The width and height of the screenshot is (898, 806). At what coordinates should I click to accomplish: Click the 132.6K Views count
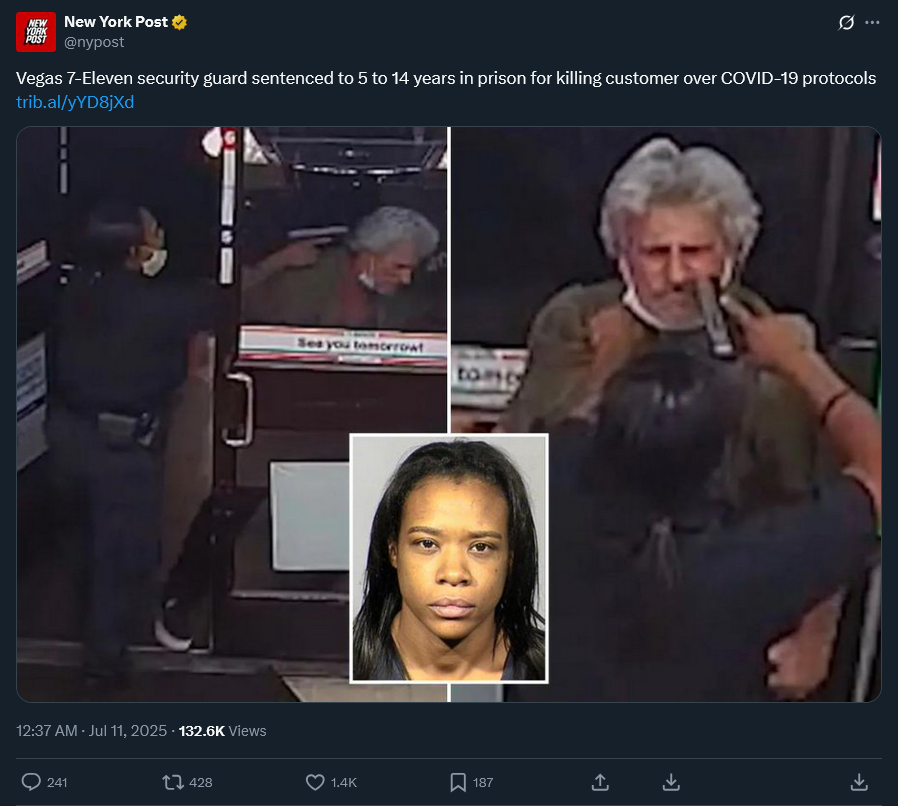(x=223, y=731)
